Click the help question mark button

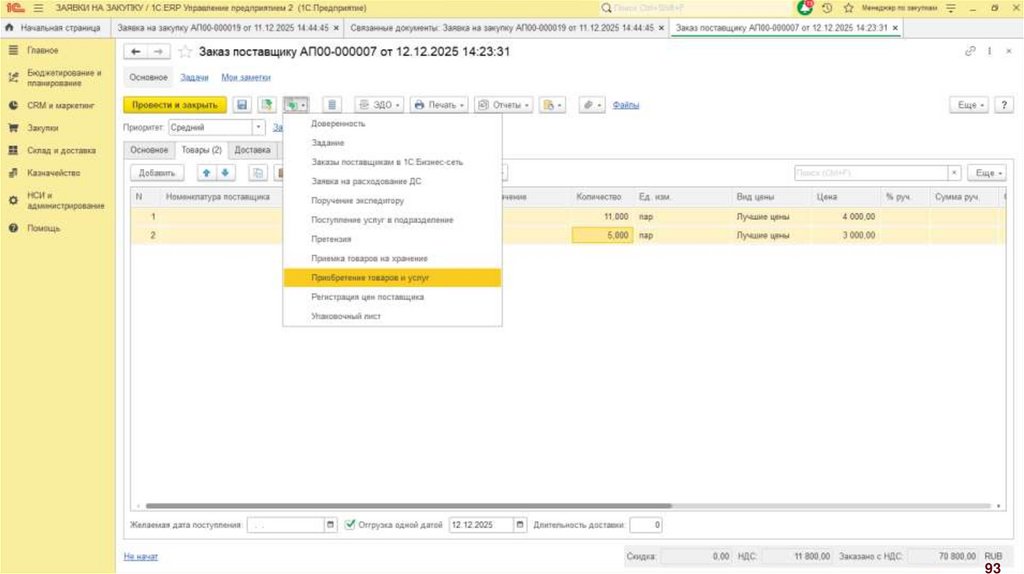[x=1004, y=104]
